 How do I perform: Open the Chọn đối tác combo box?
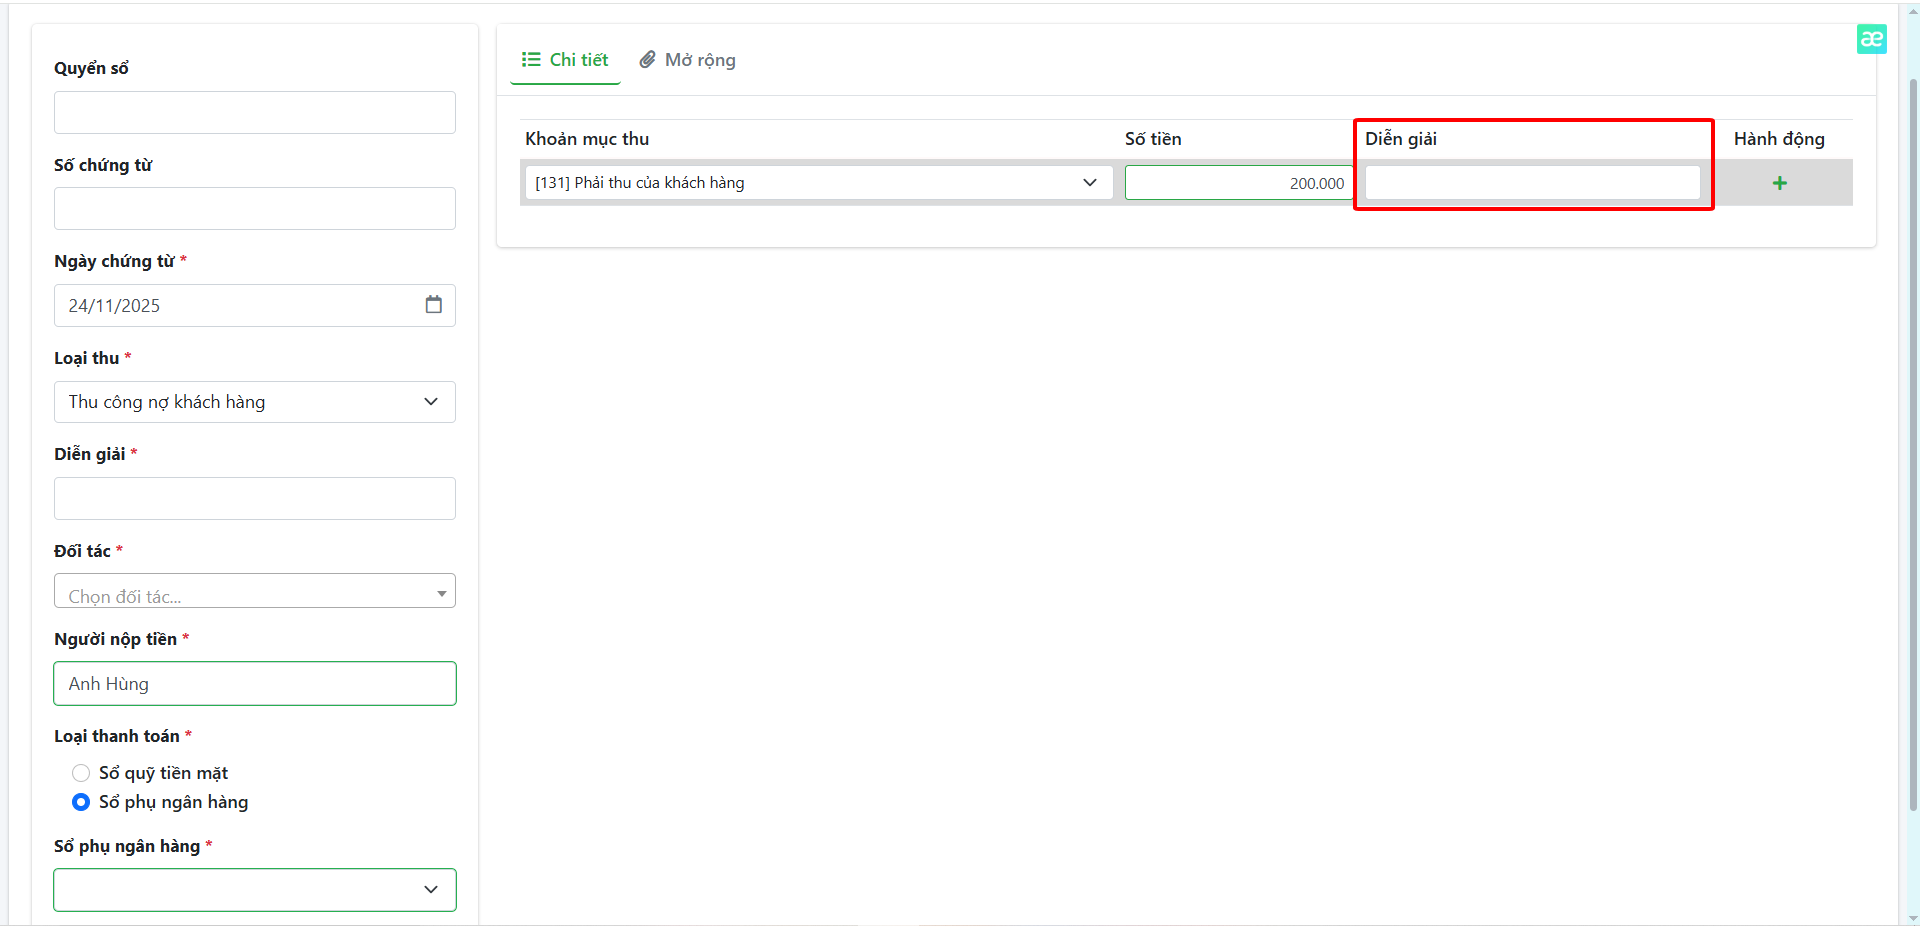[254, 592]
